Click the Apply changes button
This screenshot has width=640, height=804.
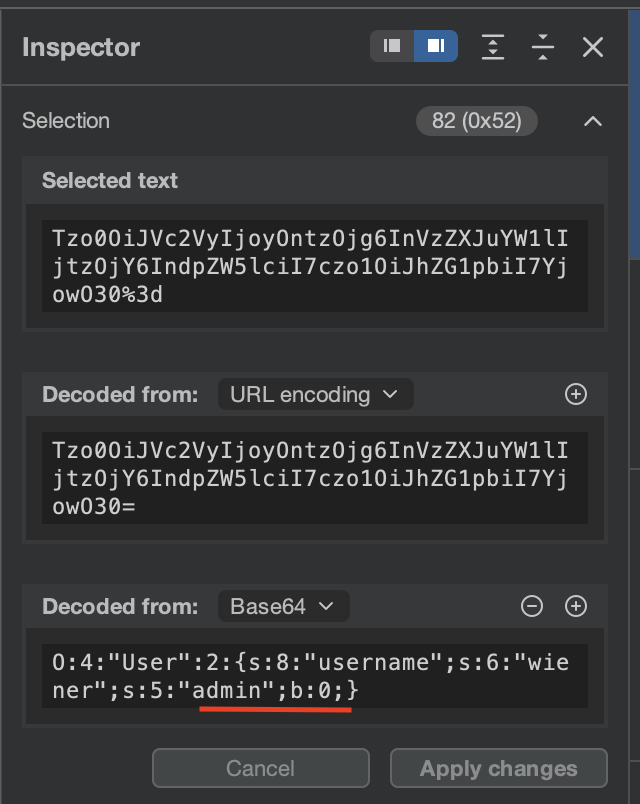point(498,768)
